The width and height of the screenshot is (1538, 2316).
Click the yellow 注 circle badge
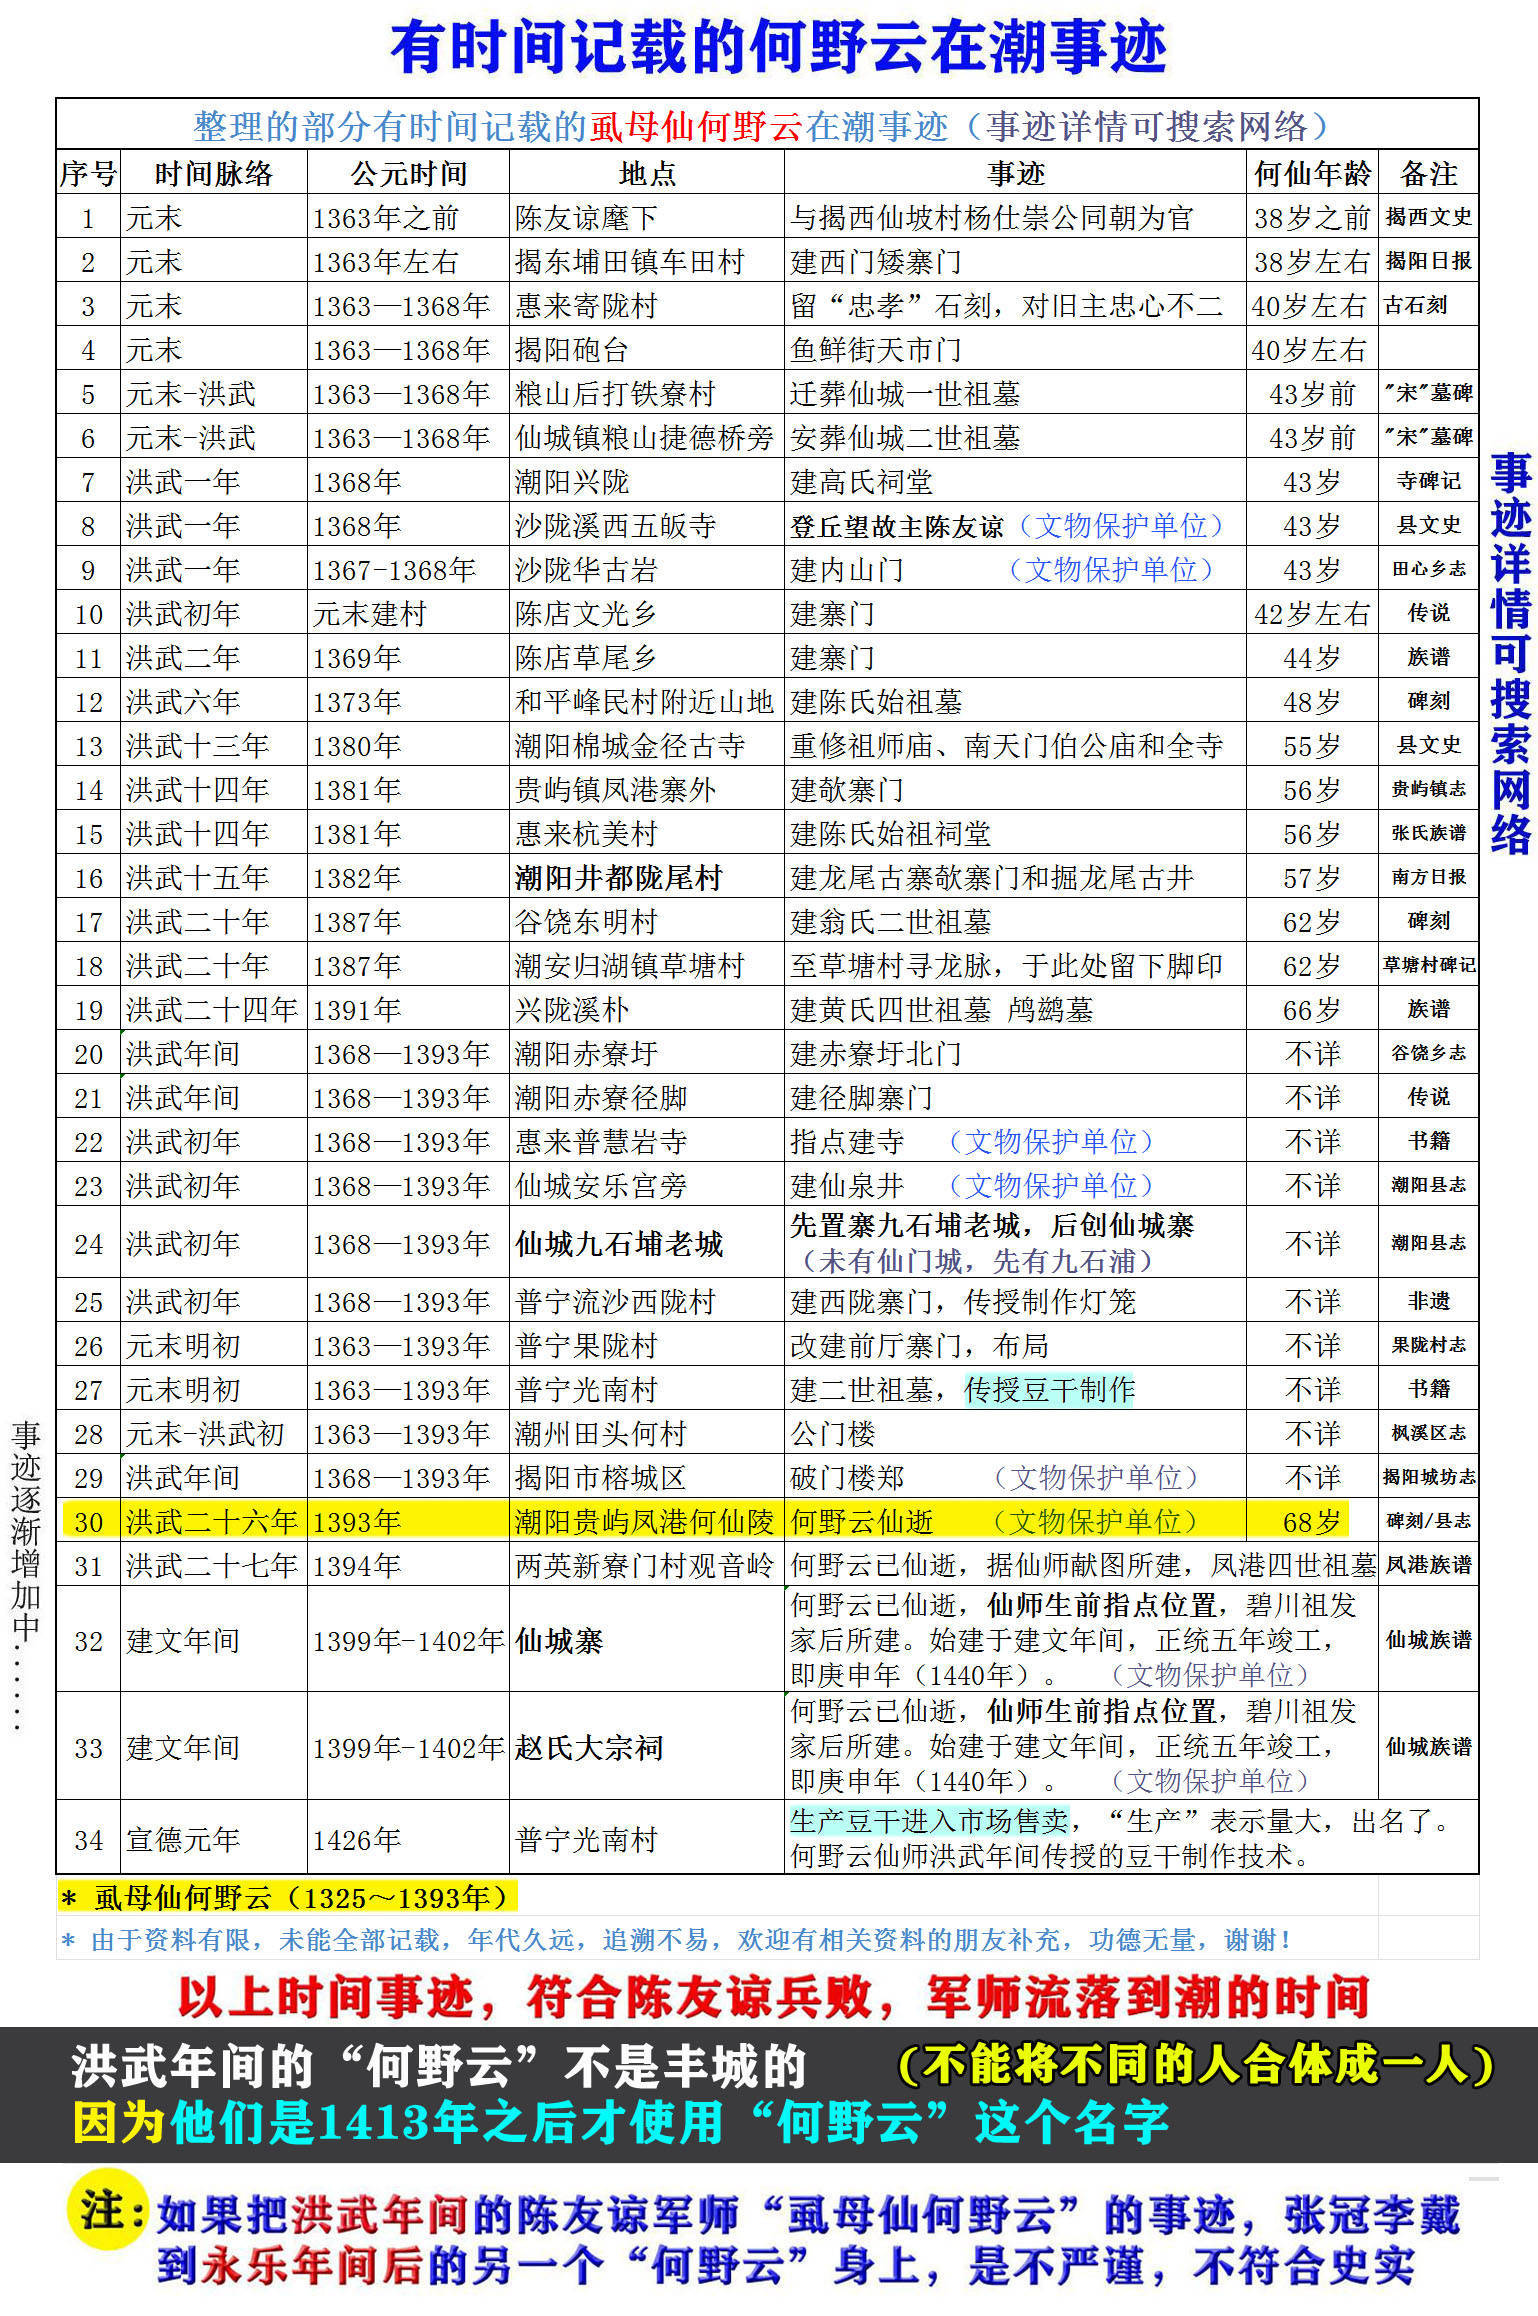pos(108,2209)
